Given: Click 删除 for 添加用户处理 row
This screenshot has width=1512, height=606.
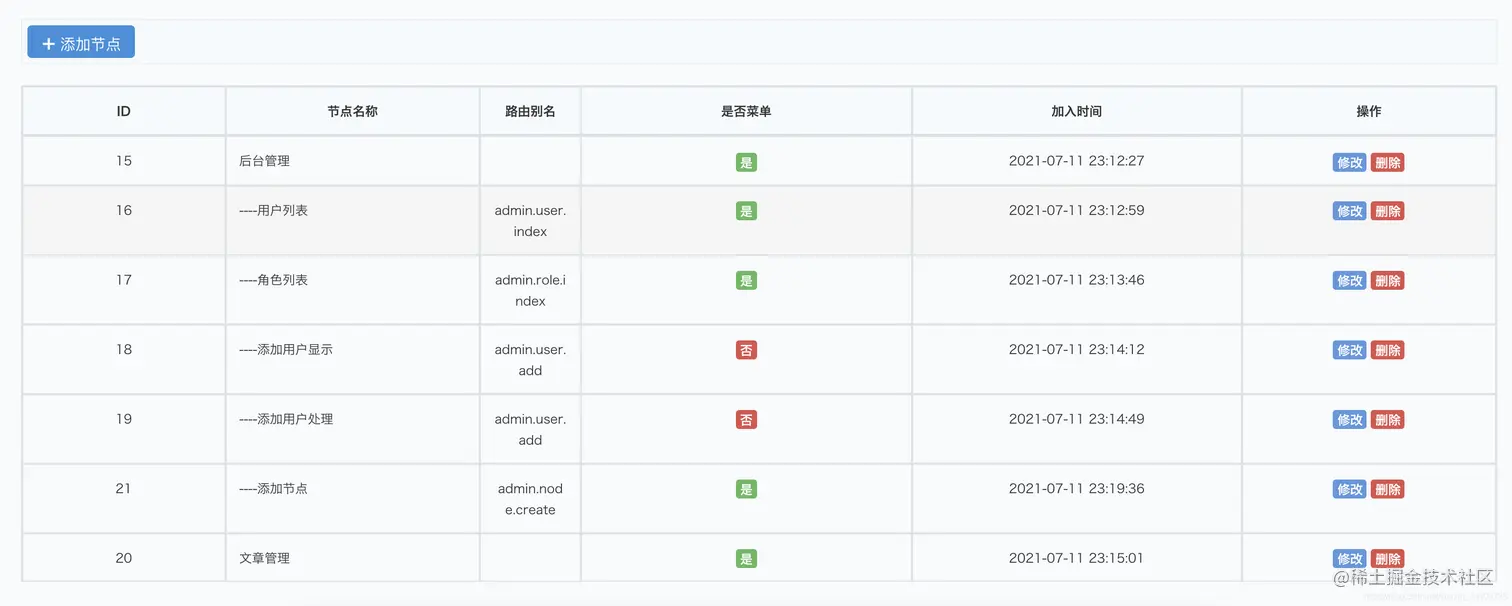Looking at the screenshot, I should pyautogui.click(x=1387, y=420).
